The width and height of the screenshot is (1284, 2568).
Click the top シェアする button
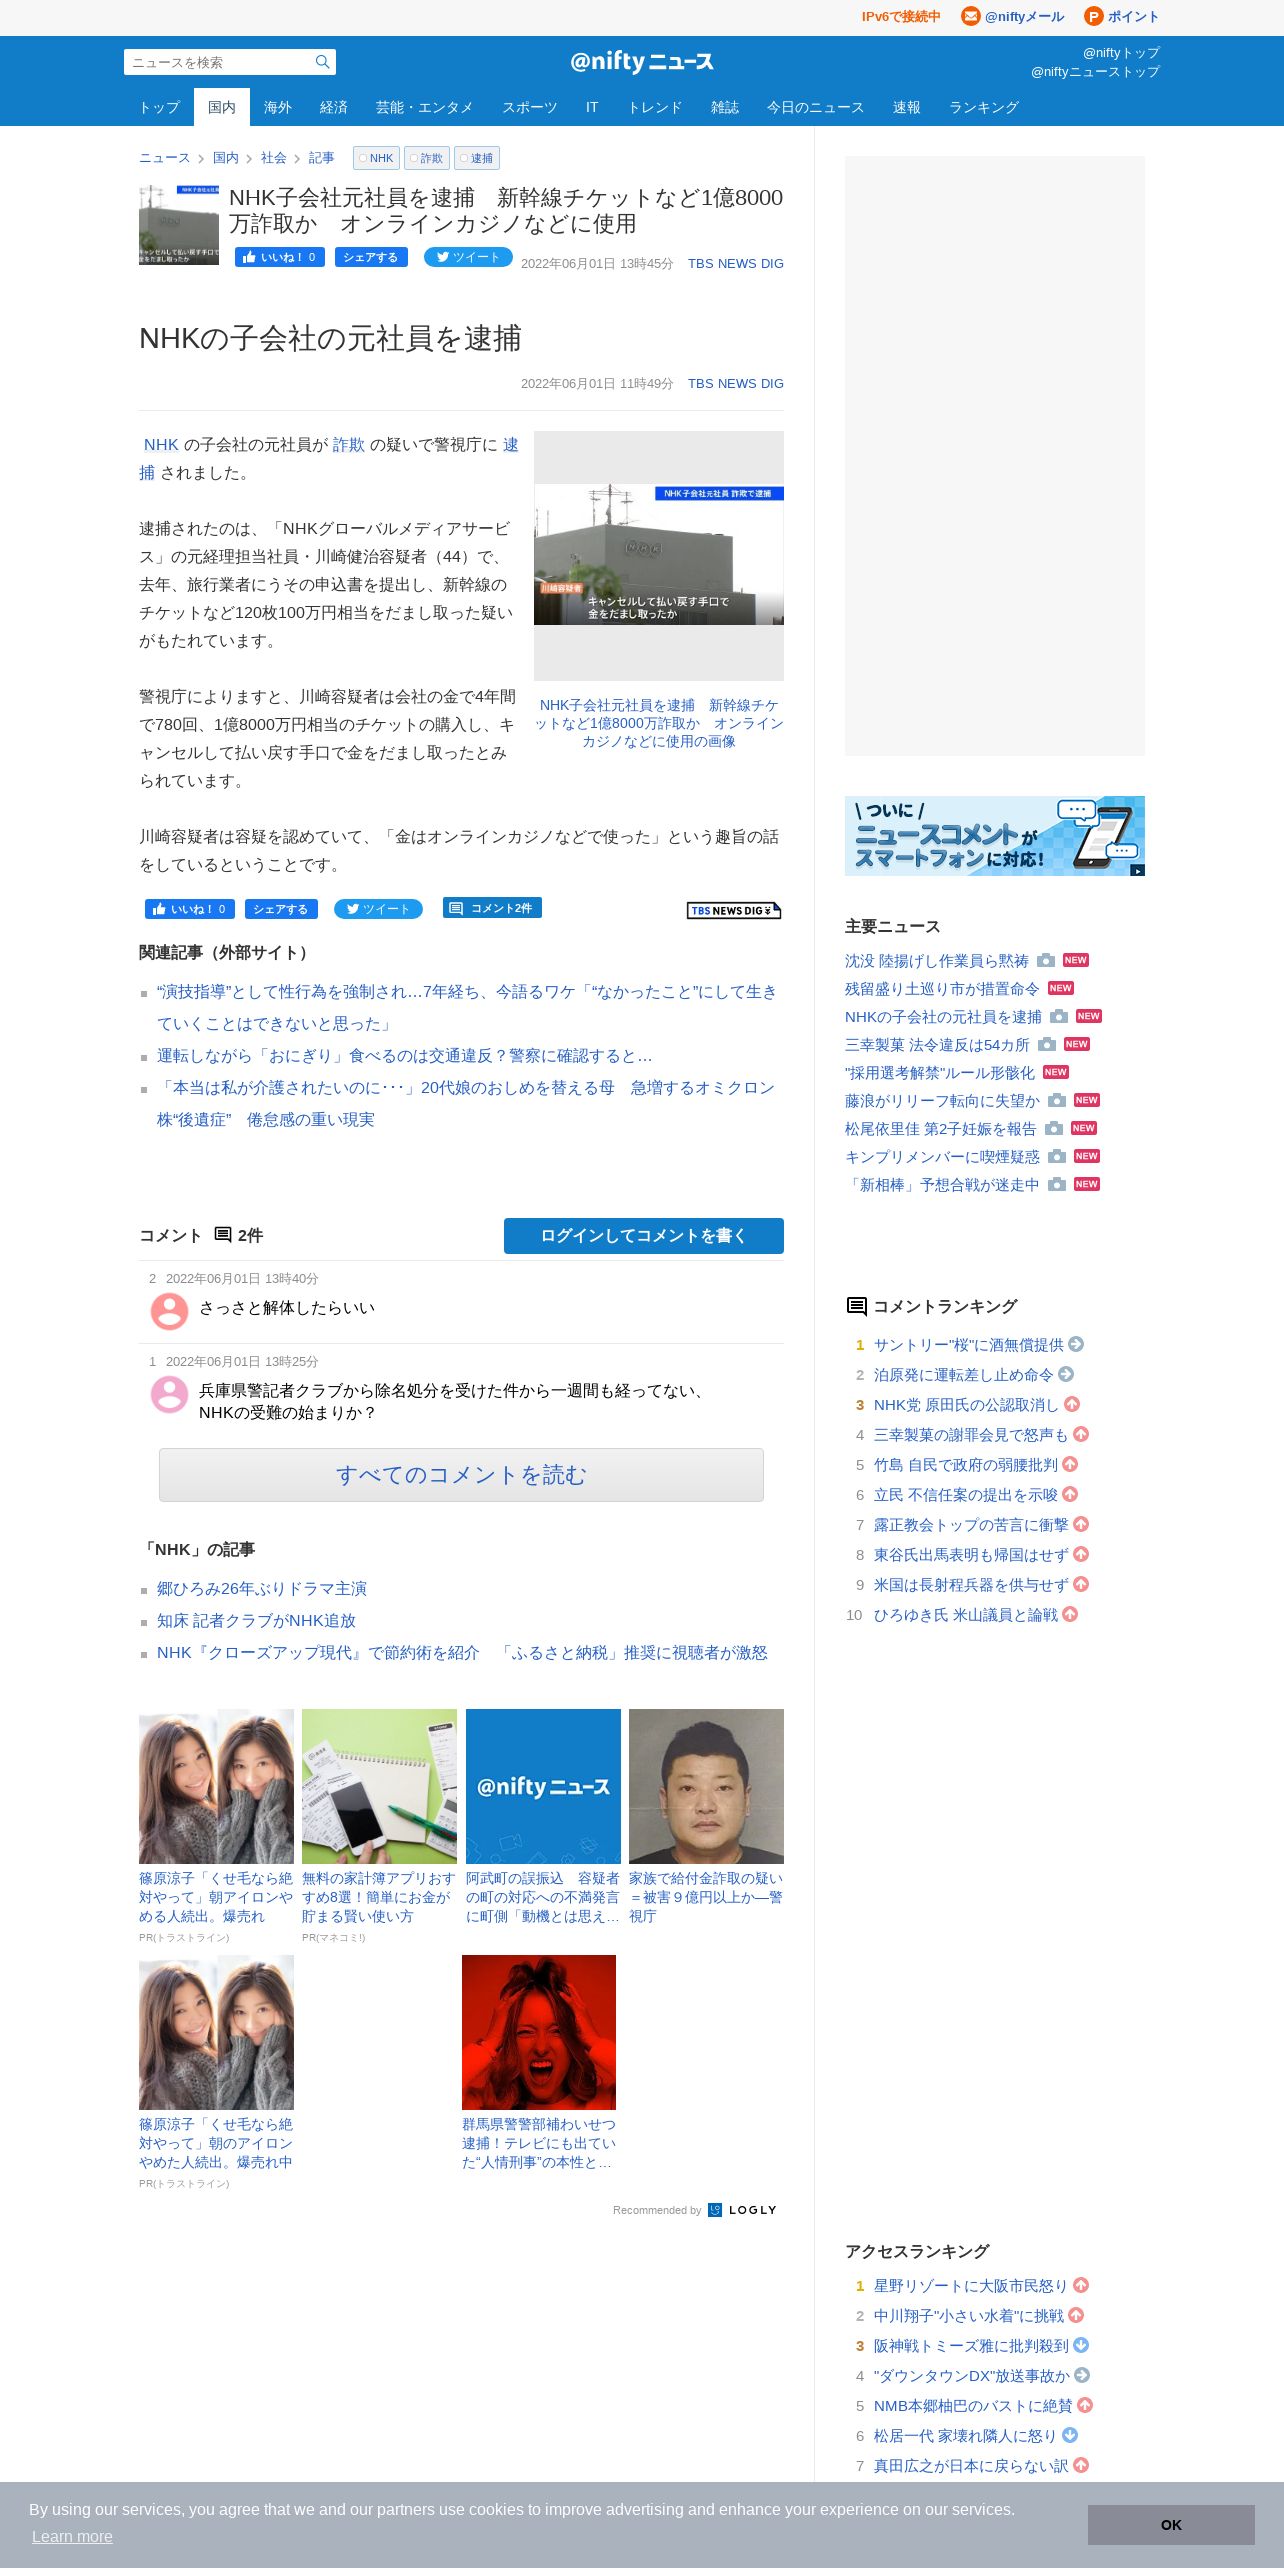(371, 257)
